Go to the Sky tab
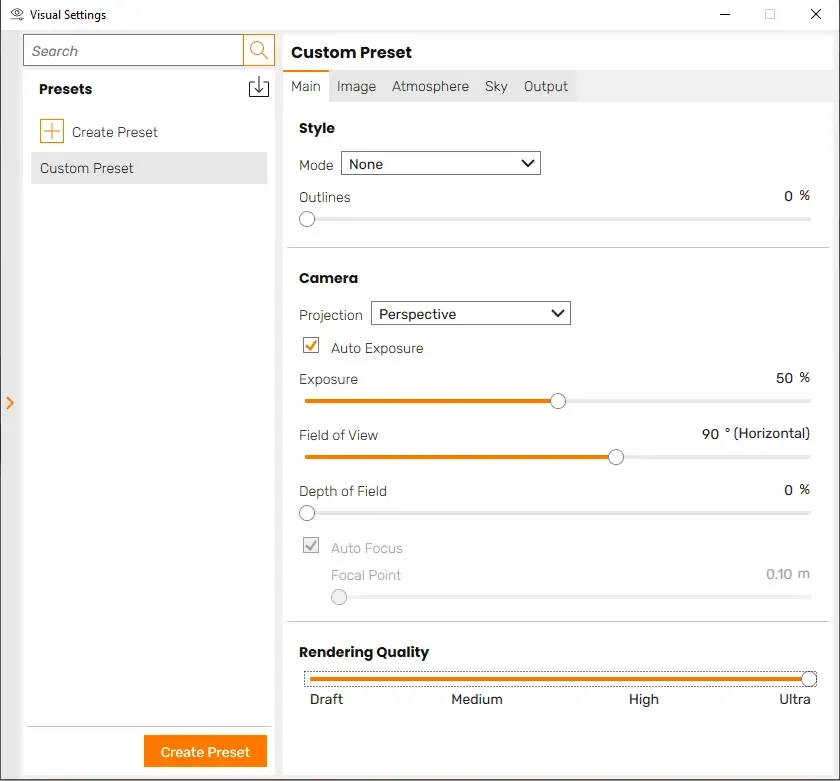This screenshot has height=781, width=840. point(496,86)
